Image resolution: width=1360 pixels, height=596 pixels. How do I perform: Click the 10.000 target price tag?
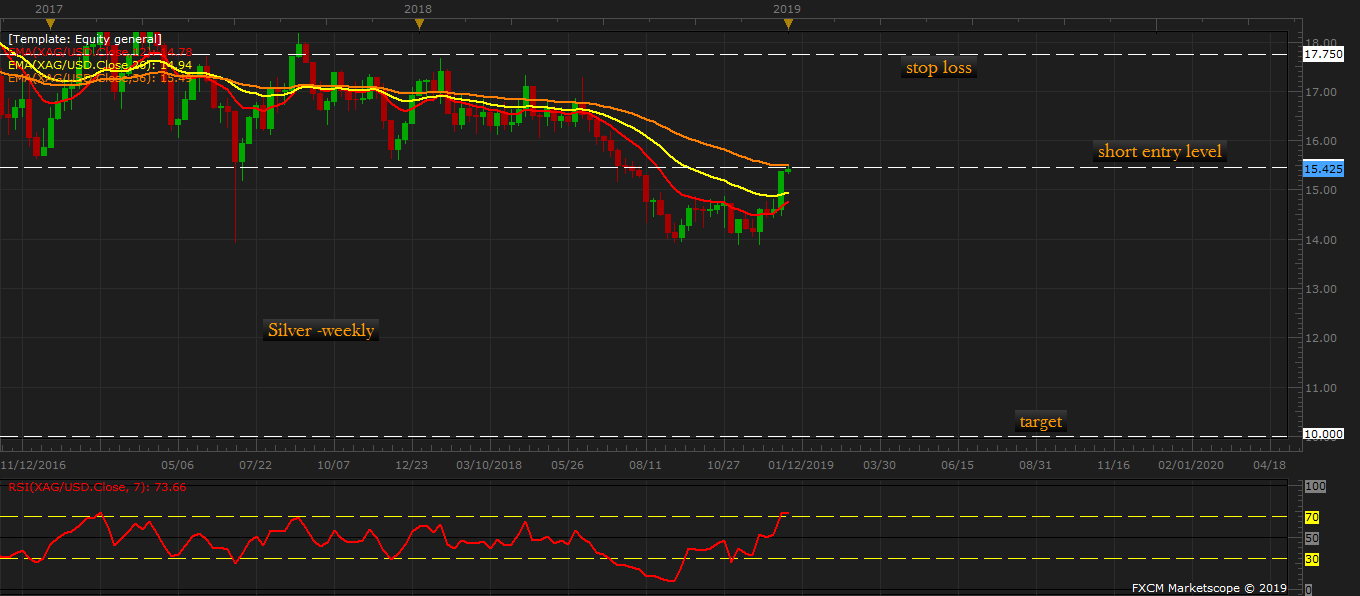pos(1323,434)
